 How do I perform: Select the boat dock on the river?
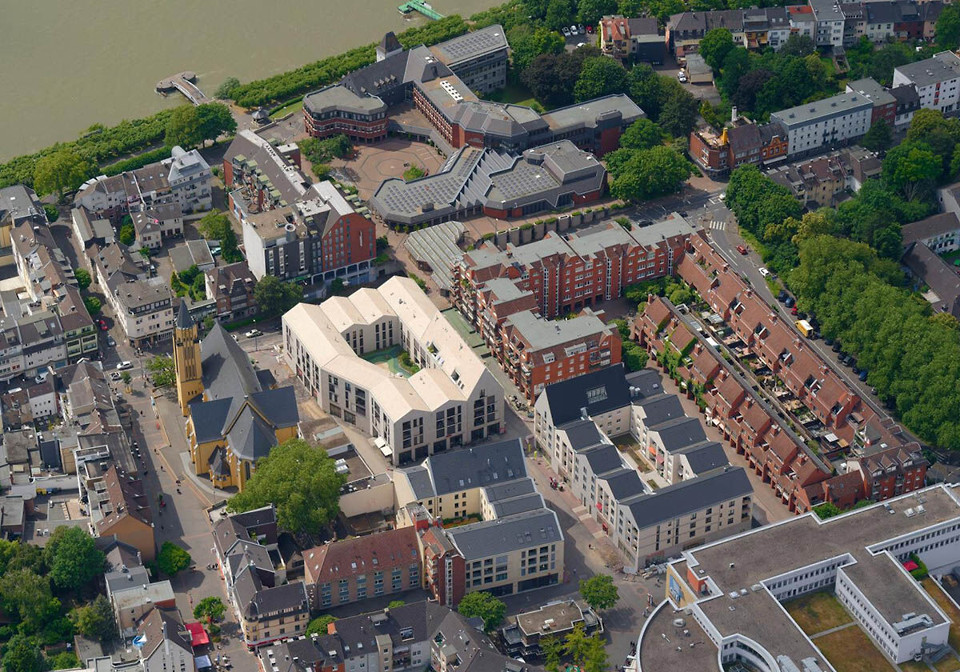tap(180, 86)
